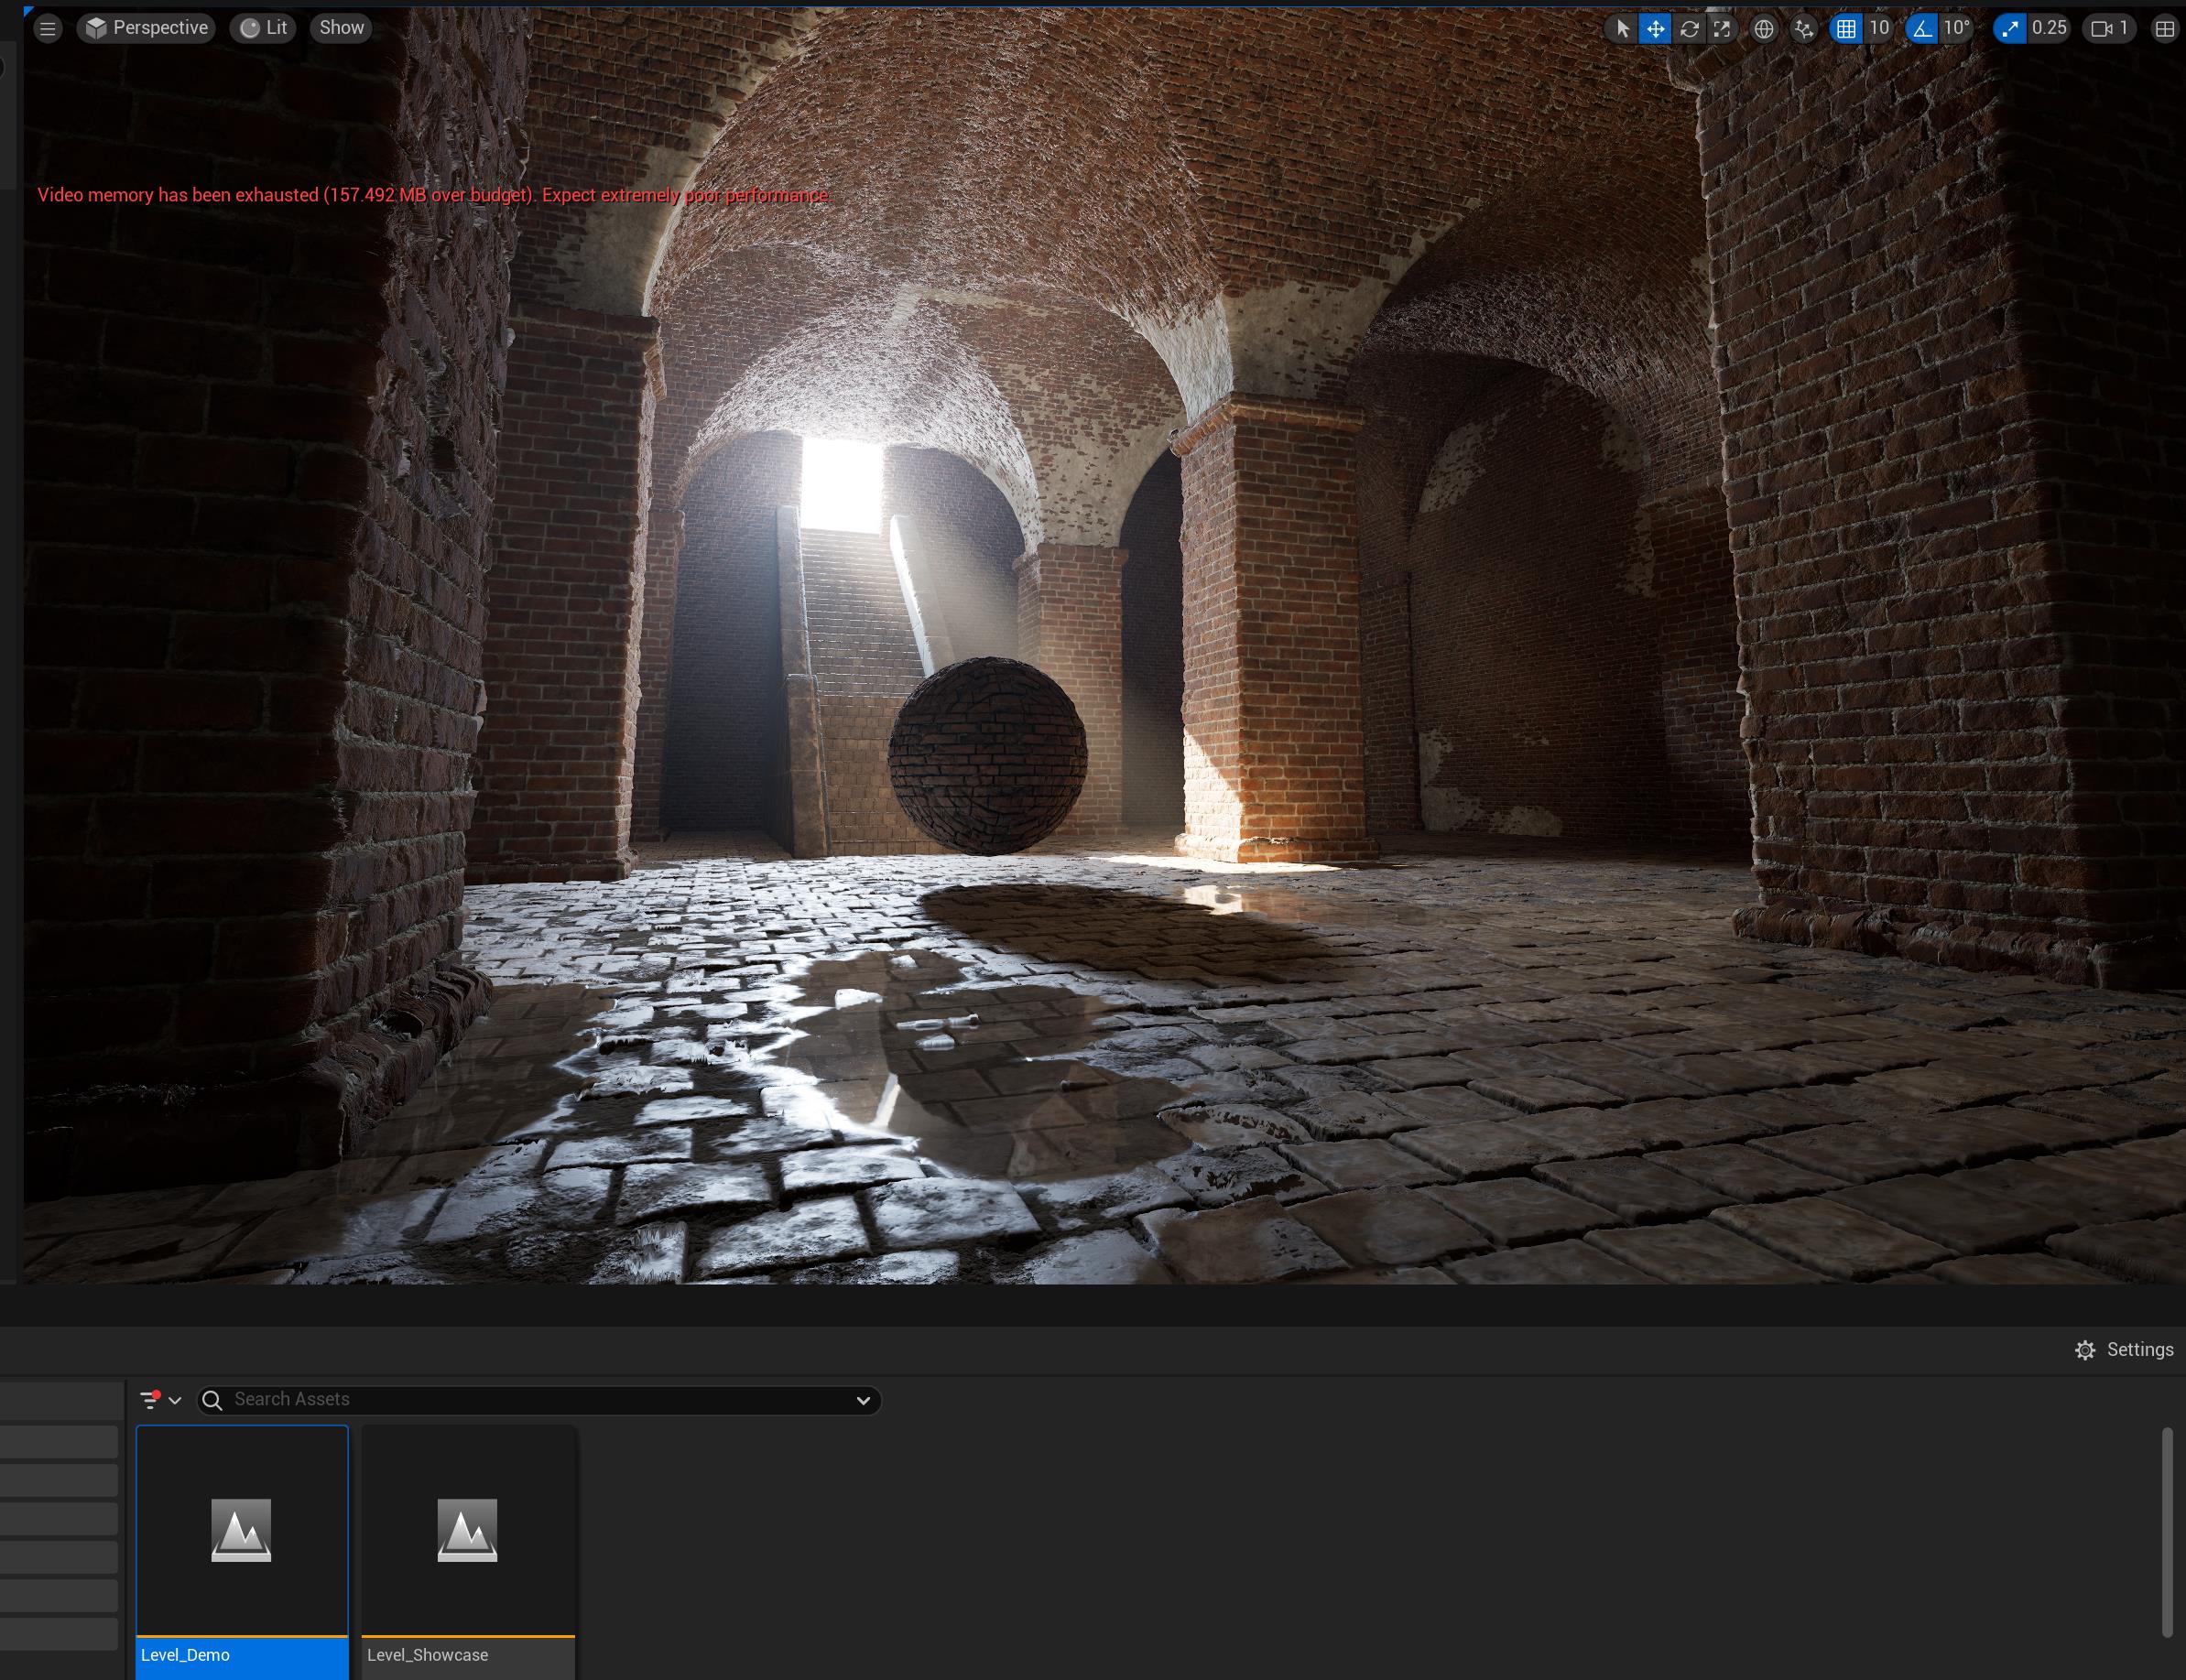Screen dimensions: 2186x1680
Task: Open rotation snap value 10° dropdown
Action: point(1956,29)
